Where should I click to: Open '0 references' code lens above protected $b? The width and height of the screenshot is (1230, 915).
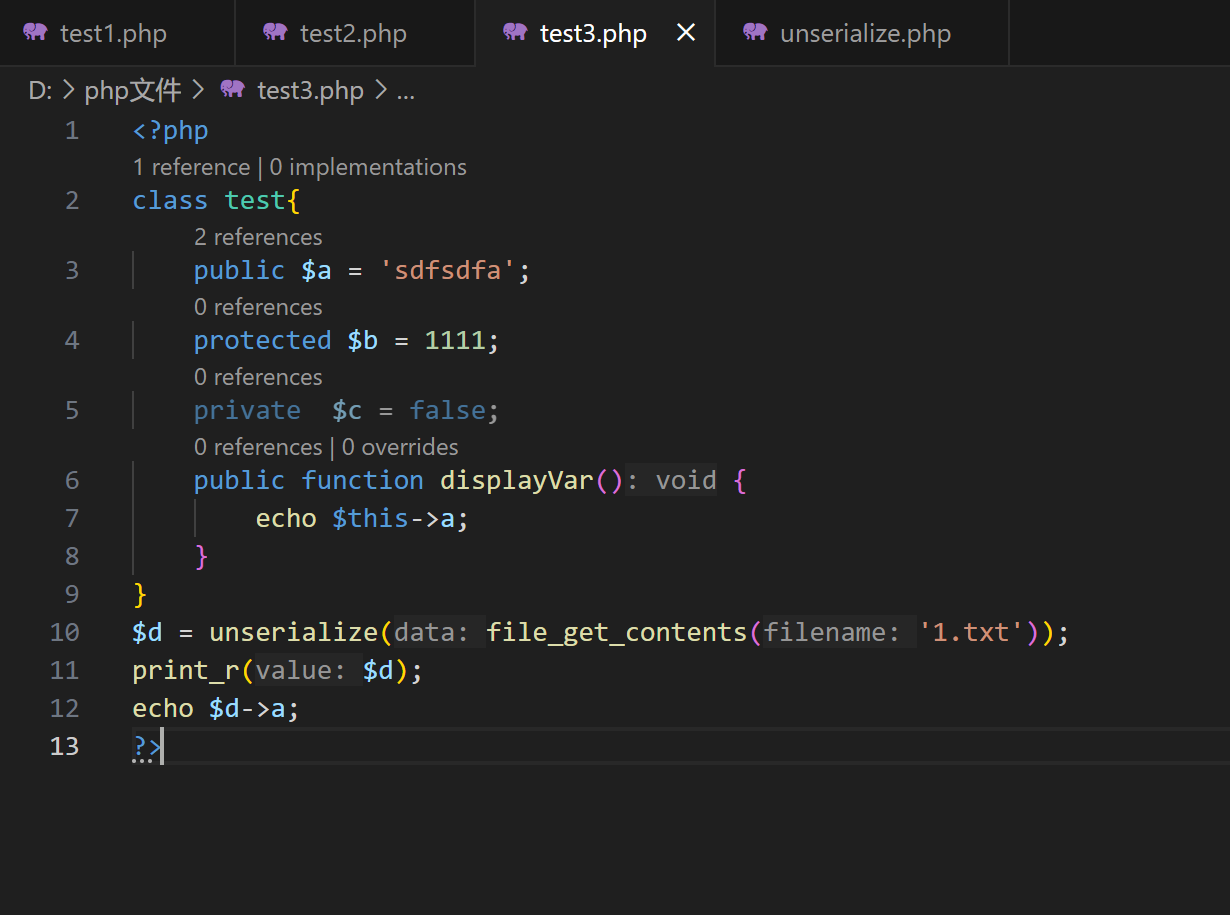(258, 307)
